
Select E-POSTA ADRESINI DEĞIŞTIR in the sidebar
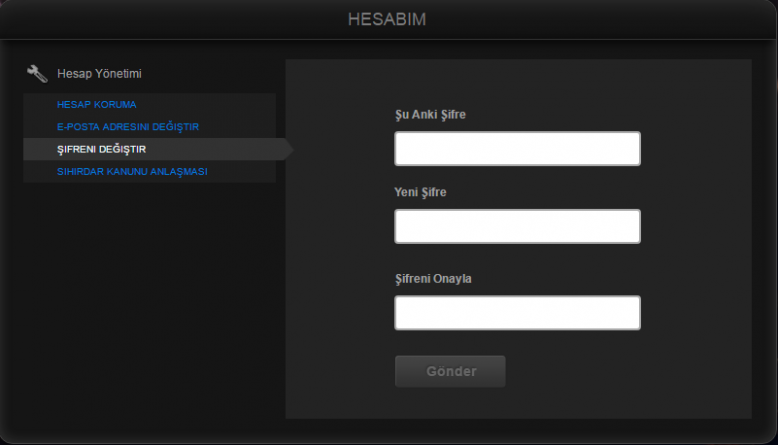(x=128, y=127)
